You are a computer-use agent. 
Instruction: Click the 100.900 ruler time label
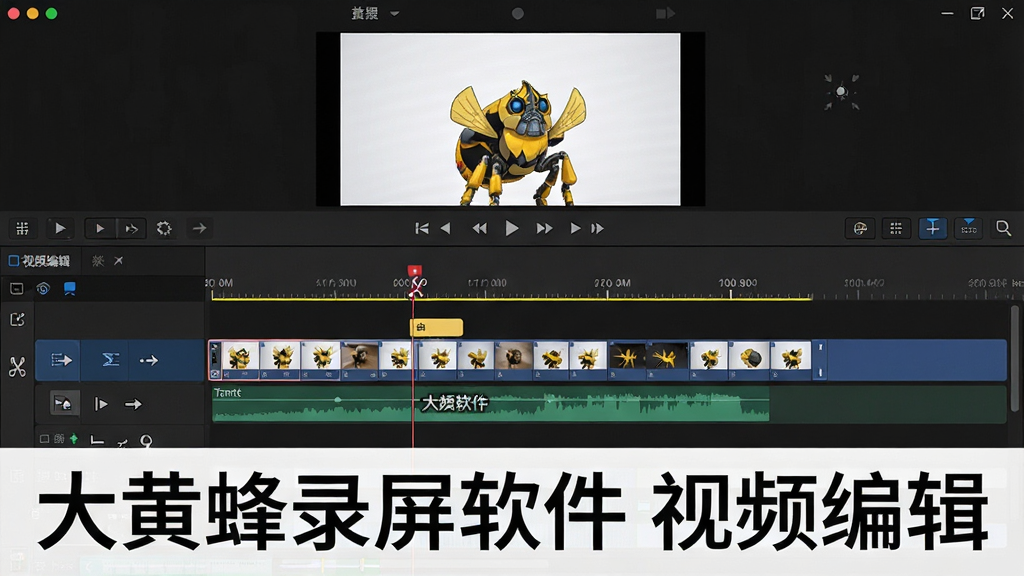[x=738, y=283]
